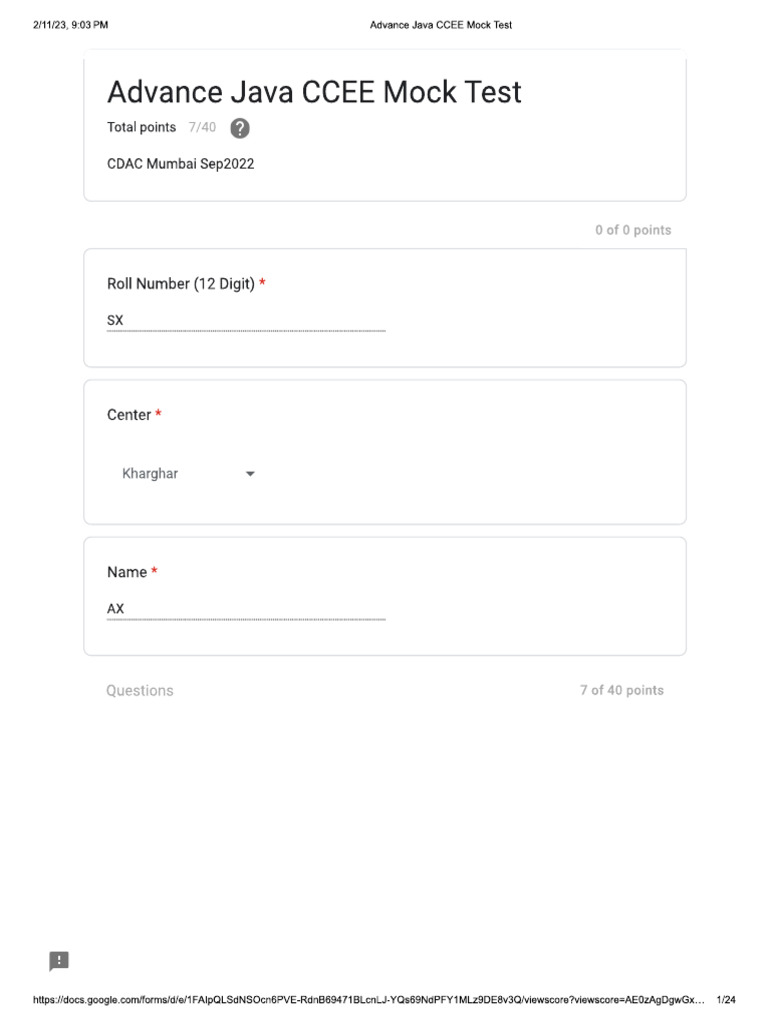The height and width of the screenshot is (1024, 768).
Task: Focus the Roll Number input field
Action: click(245, 321)
